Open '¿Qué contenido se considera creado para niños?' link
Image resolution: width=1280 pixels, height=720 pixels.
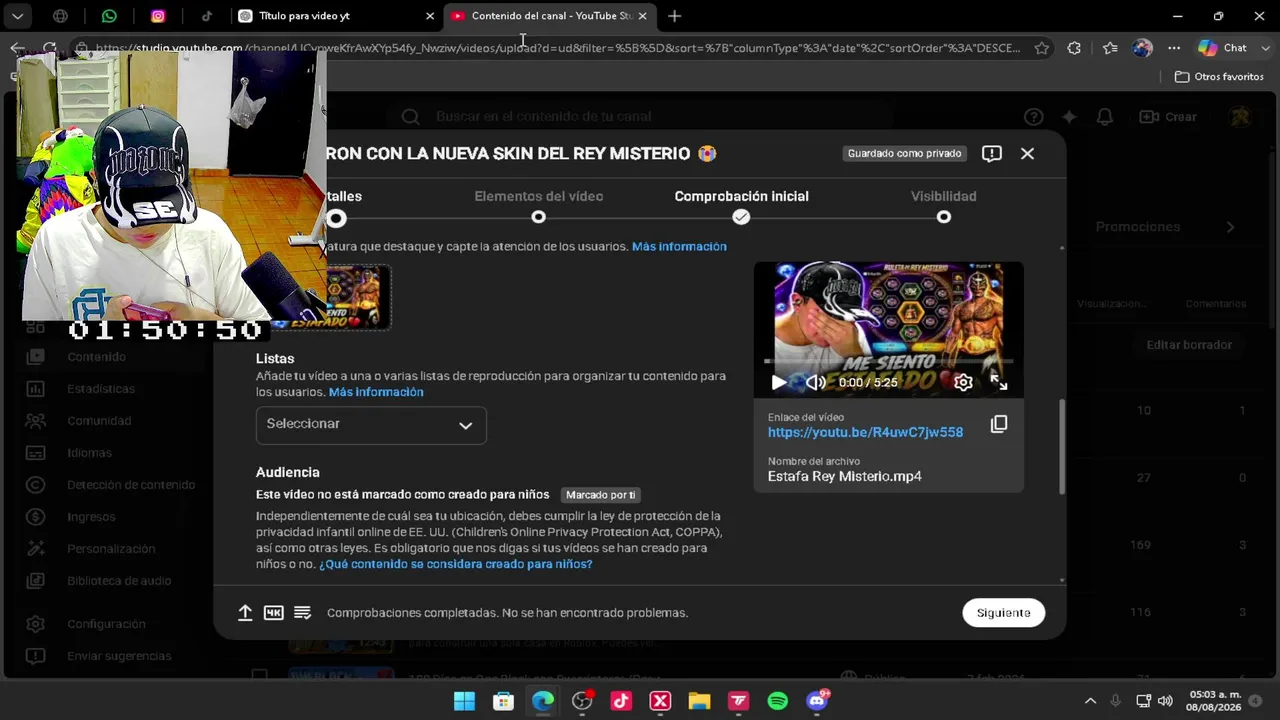point(456,564)
